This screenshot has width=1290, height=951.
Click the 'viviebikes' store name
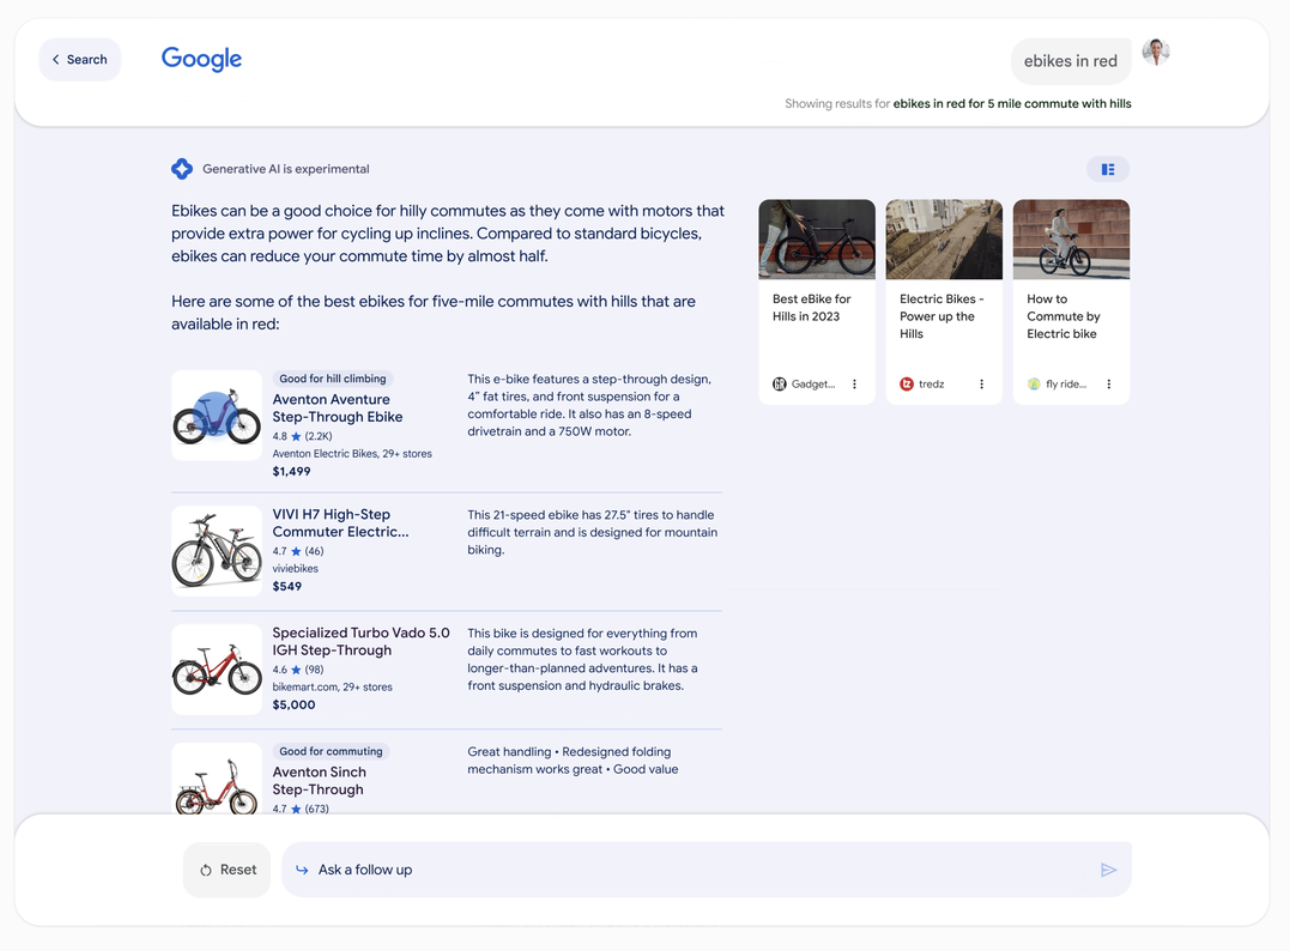coord(295,568)
